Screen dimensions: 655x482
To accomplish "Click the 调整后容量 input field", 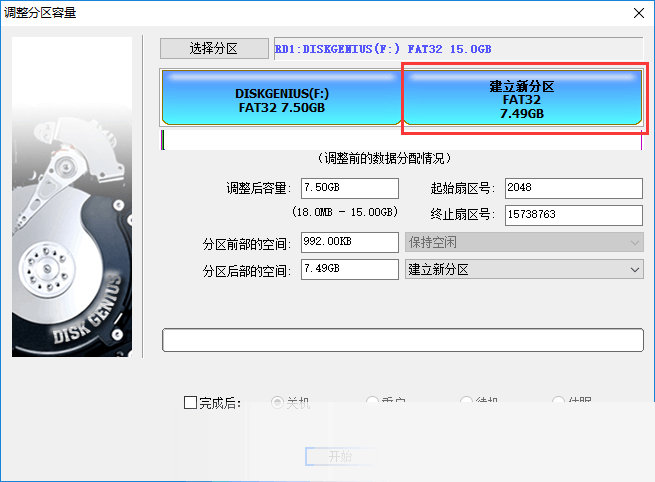I will tap(350, 188).
